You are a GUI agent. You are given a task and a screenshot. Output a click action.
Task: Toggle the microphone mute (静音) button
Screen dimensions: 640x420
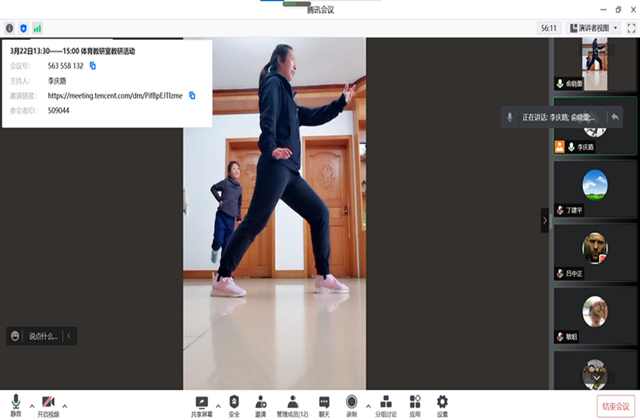(x=16, y=404)
